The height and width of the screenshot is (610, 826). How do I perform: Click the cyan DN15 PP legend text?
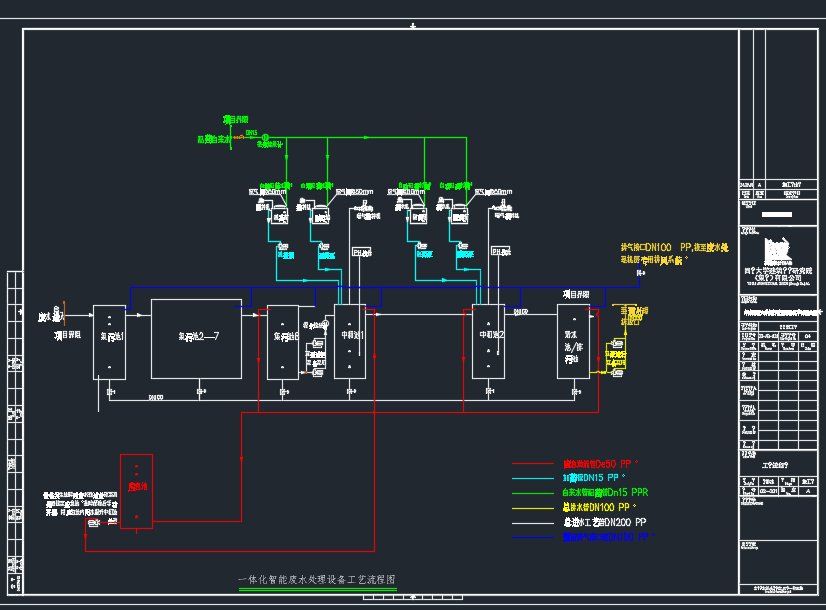594,478
